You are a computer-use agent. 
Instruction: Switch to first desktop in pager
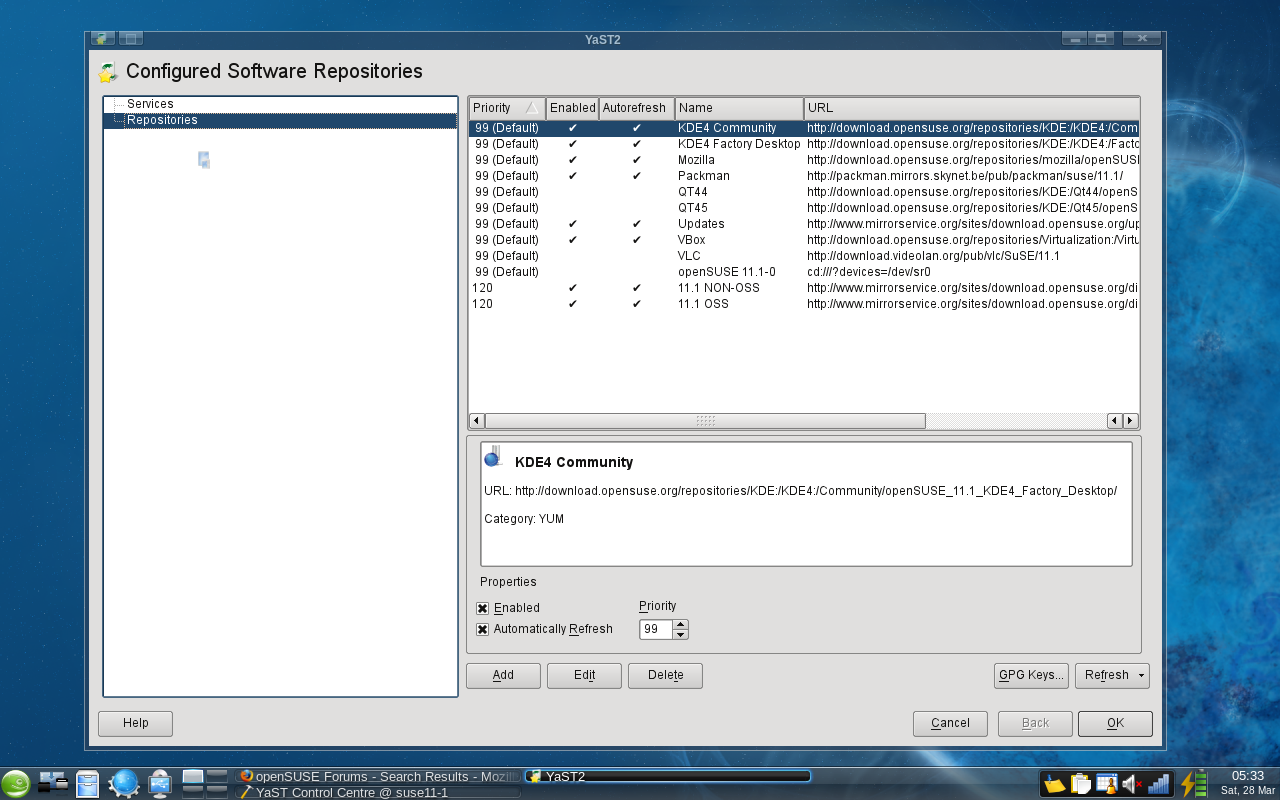pos(193,776)
